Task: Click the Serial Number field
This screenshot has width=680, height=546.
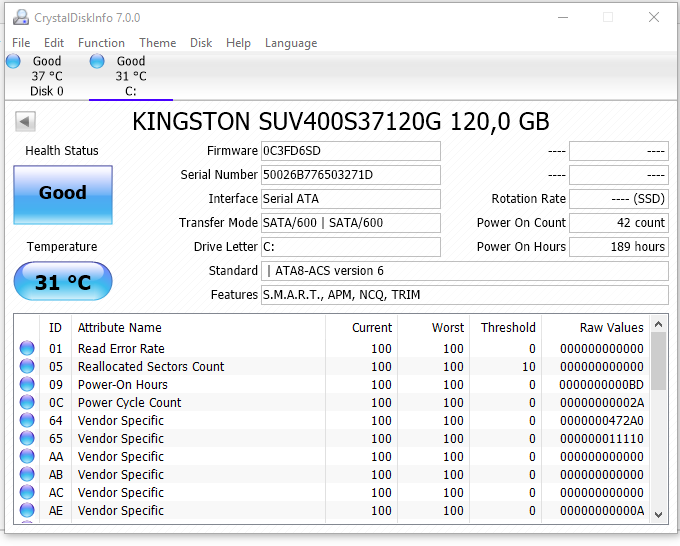Action: (x=351, y=175)
